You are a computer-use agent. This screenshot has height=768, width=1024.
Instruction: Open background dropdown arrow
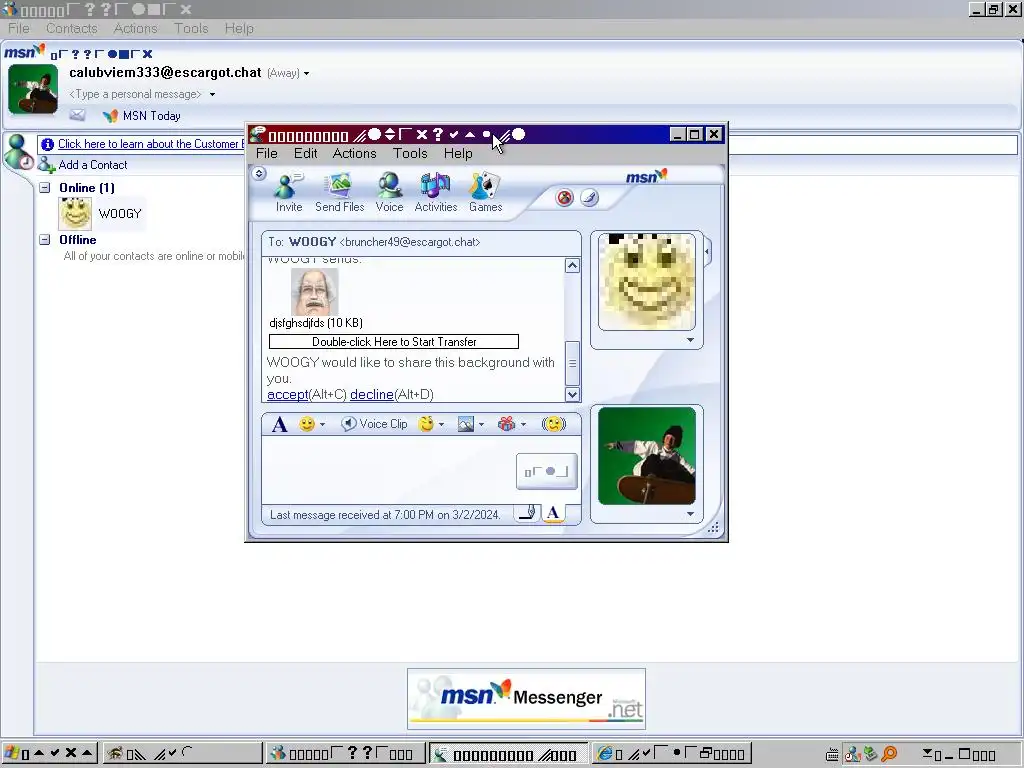[481, 425]
